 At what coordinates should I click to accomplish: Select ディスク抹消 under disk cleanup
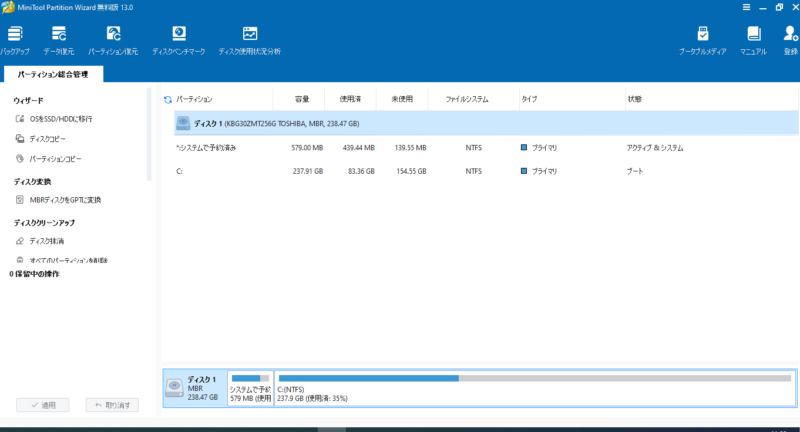pyautogui.click(x=46, y=241)
